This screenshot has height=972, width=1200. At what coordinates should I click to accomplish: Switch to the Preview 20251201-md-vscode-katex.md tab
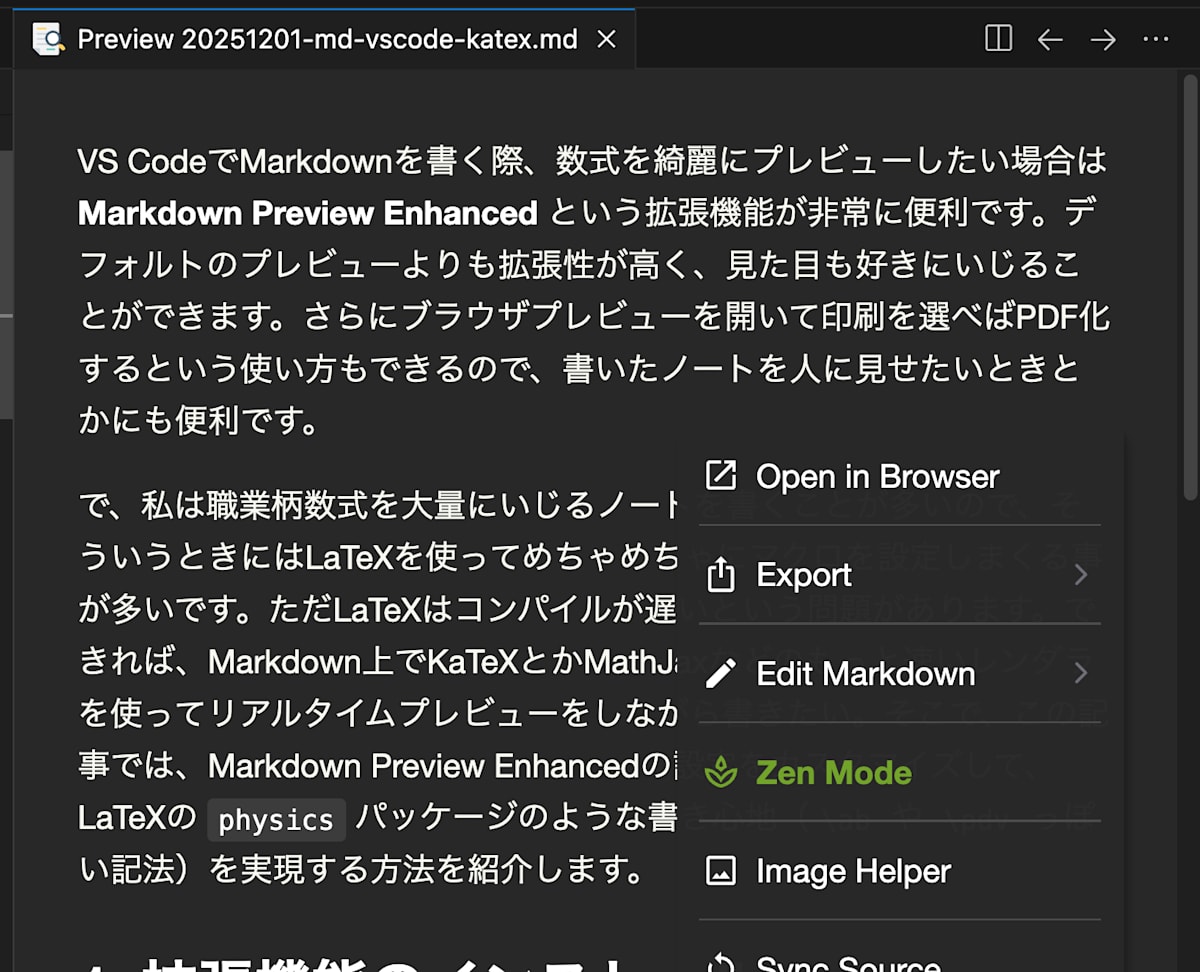320,38
